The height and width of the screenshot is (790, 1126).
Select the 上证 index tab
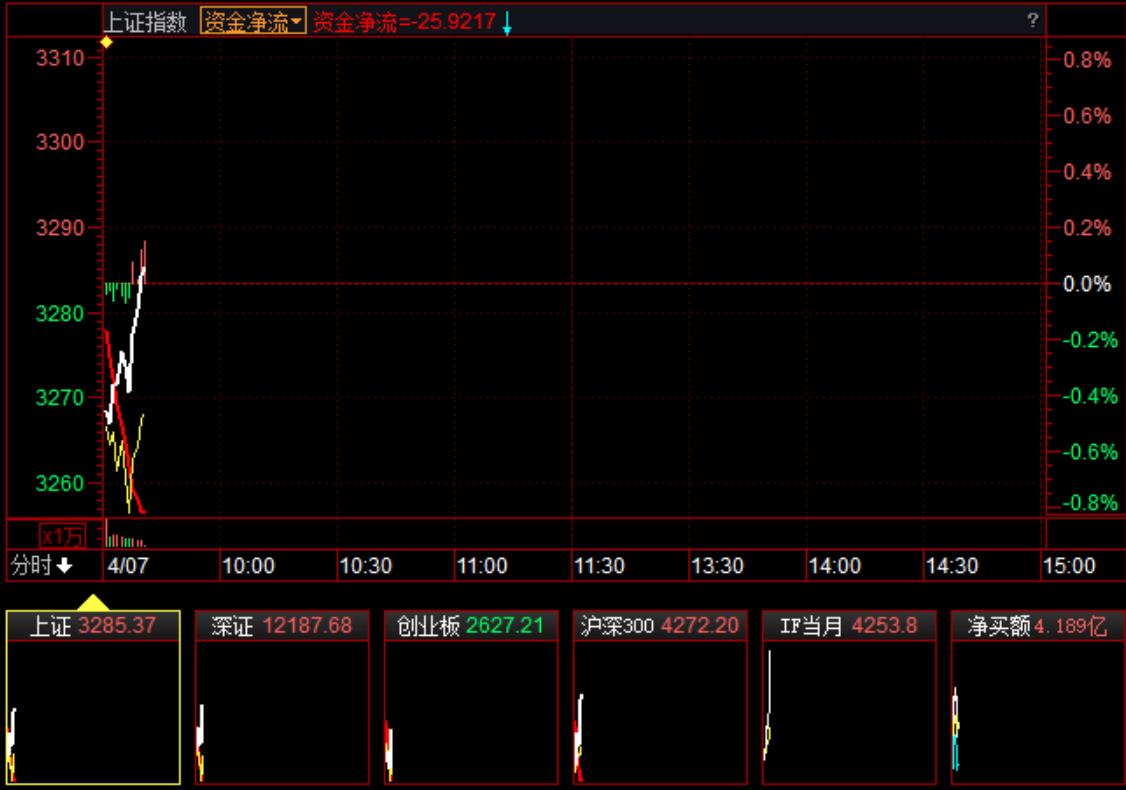(x=93, y=626)
